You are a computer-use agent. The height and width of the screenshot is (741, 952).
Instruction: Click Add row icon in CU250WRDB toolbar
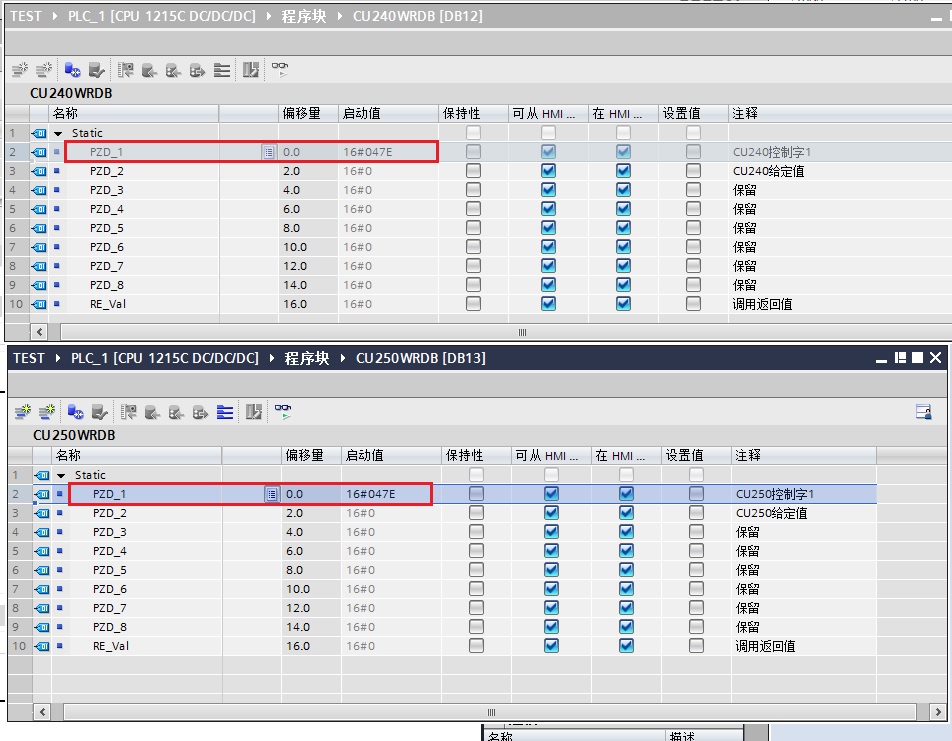coord(47,412)
